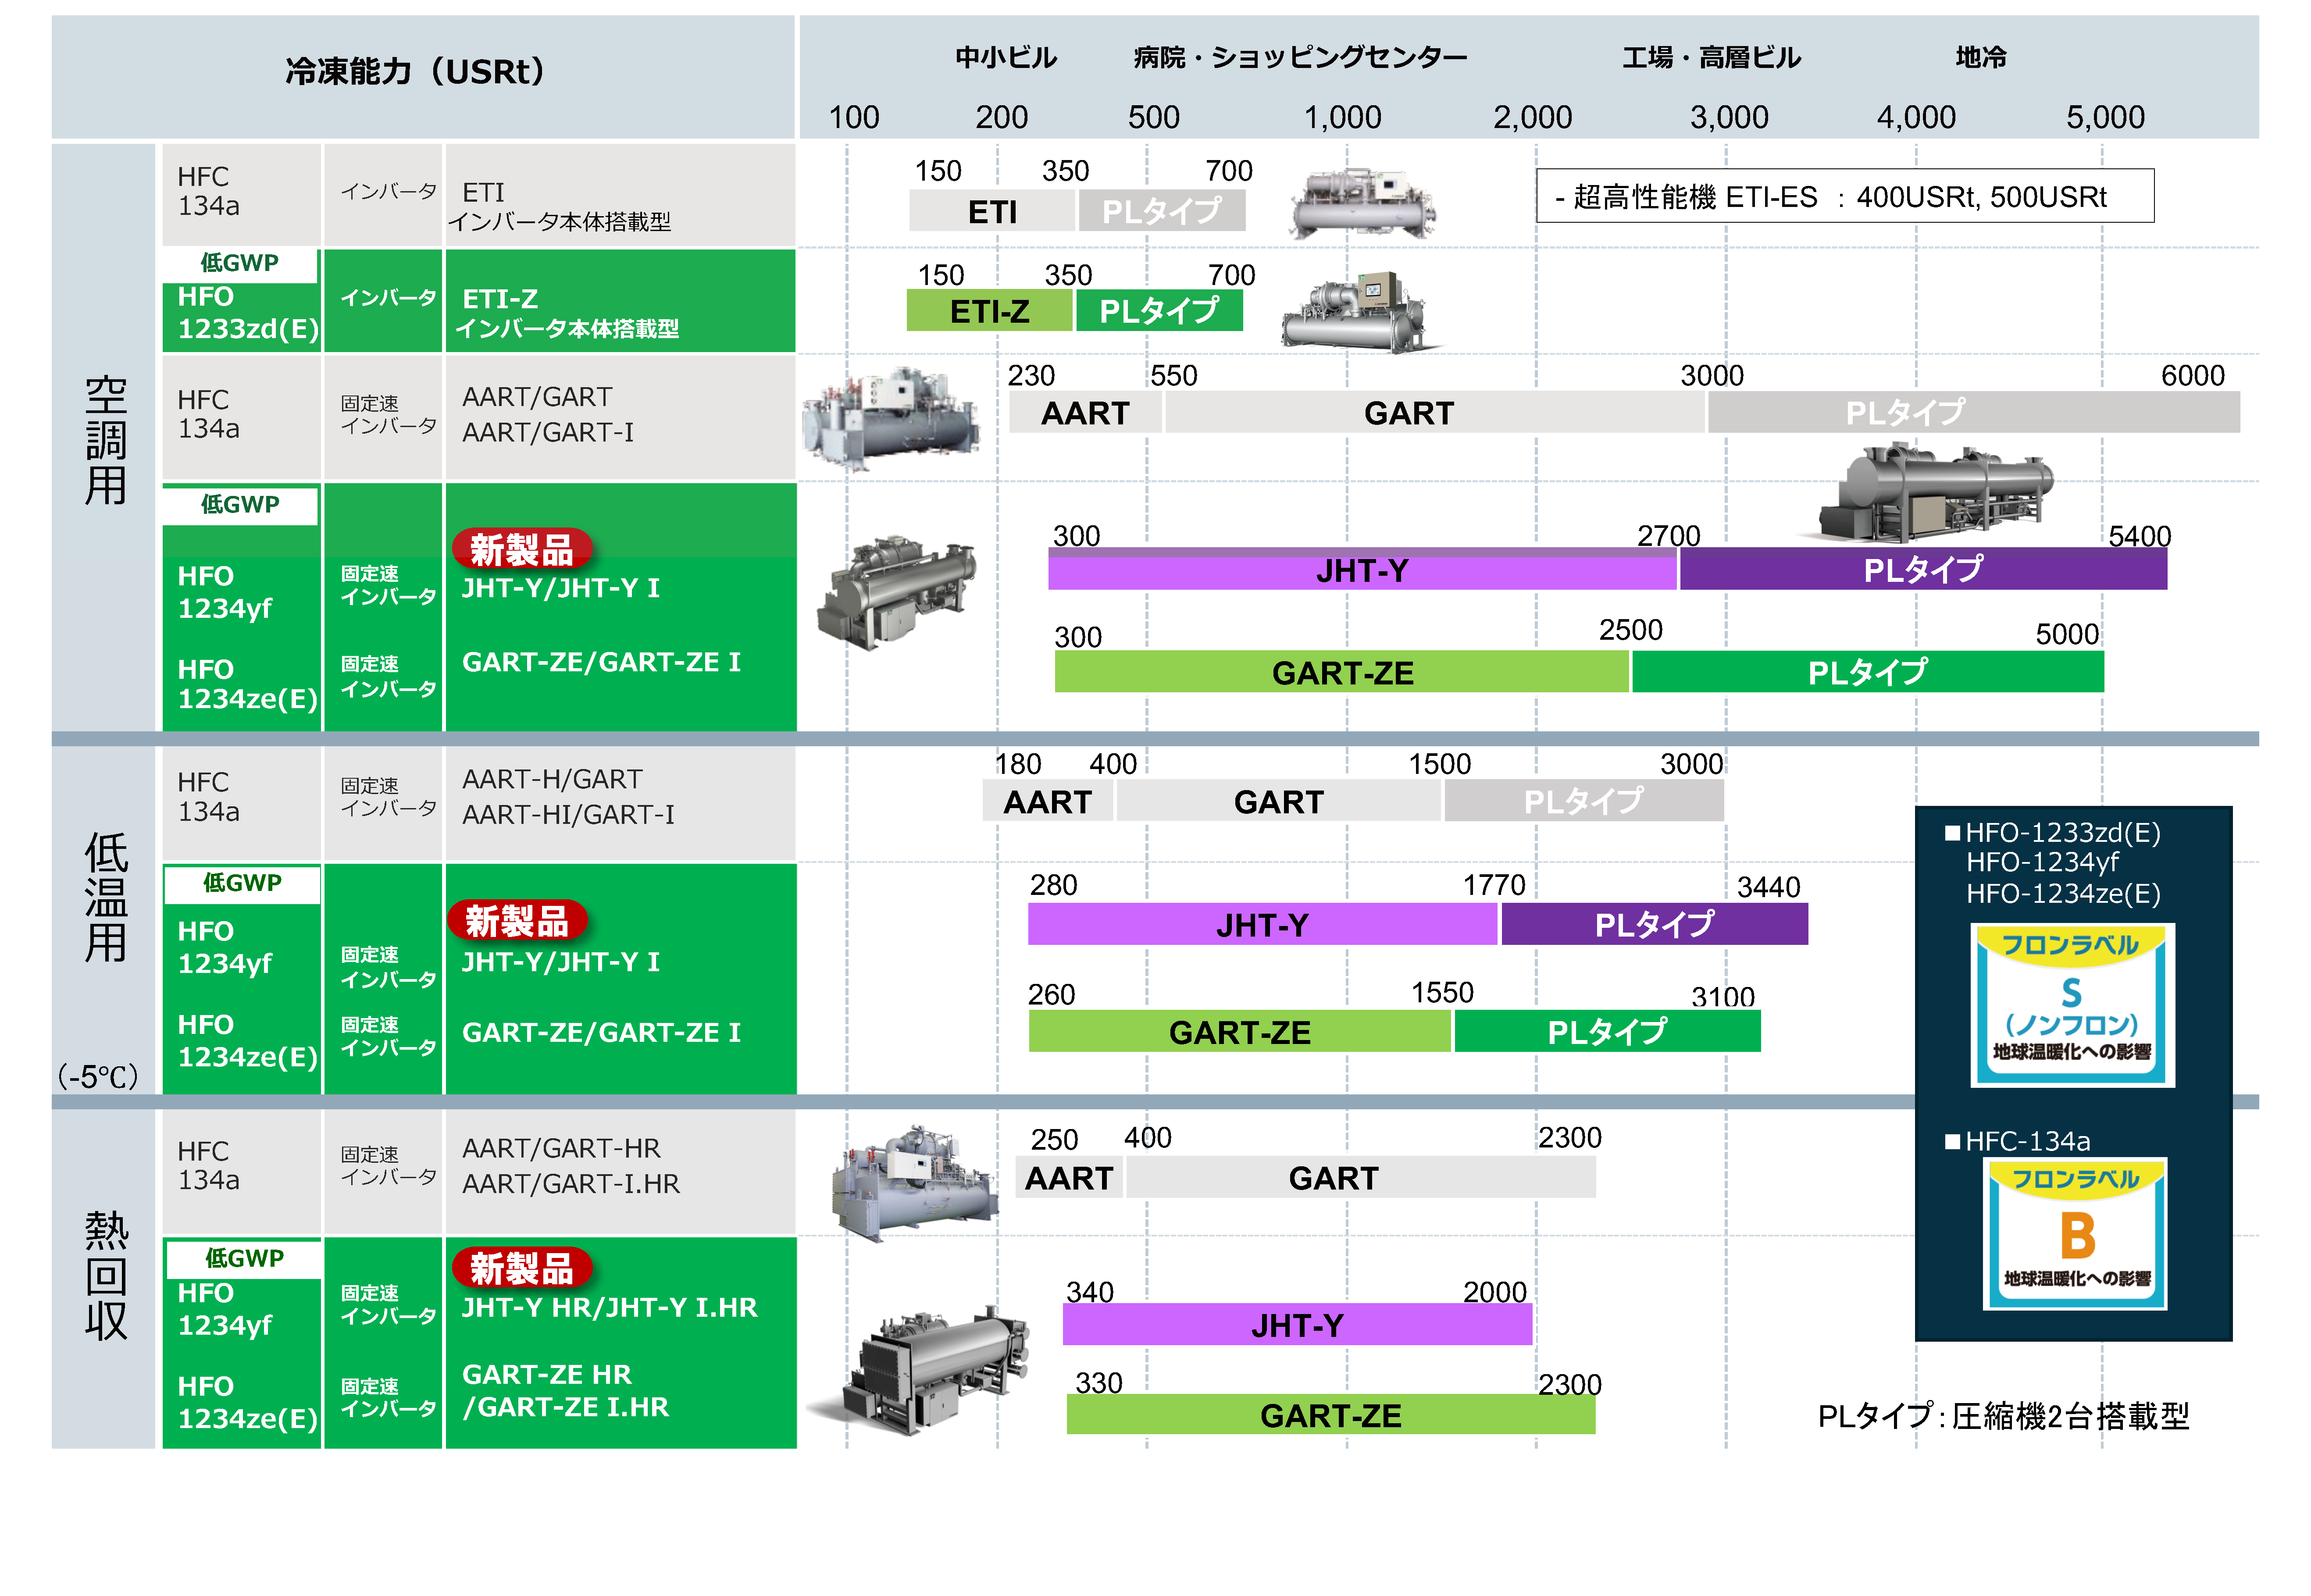
Task: Click the 地冷 heading
Action: (x=1981, y=57)
